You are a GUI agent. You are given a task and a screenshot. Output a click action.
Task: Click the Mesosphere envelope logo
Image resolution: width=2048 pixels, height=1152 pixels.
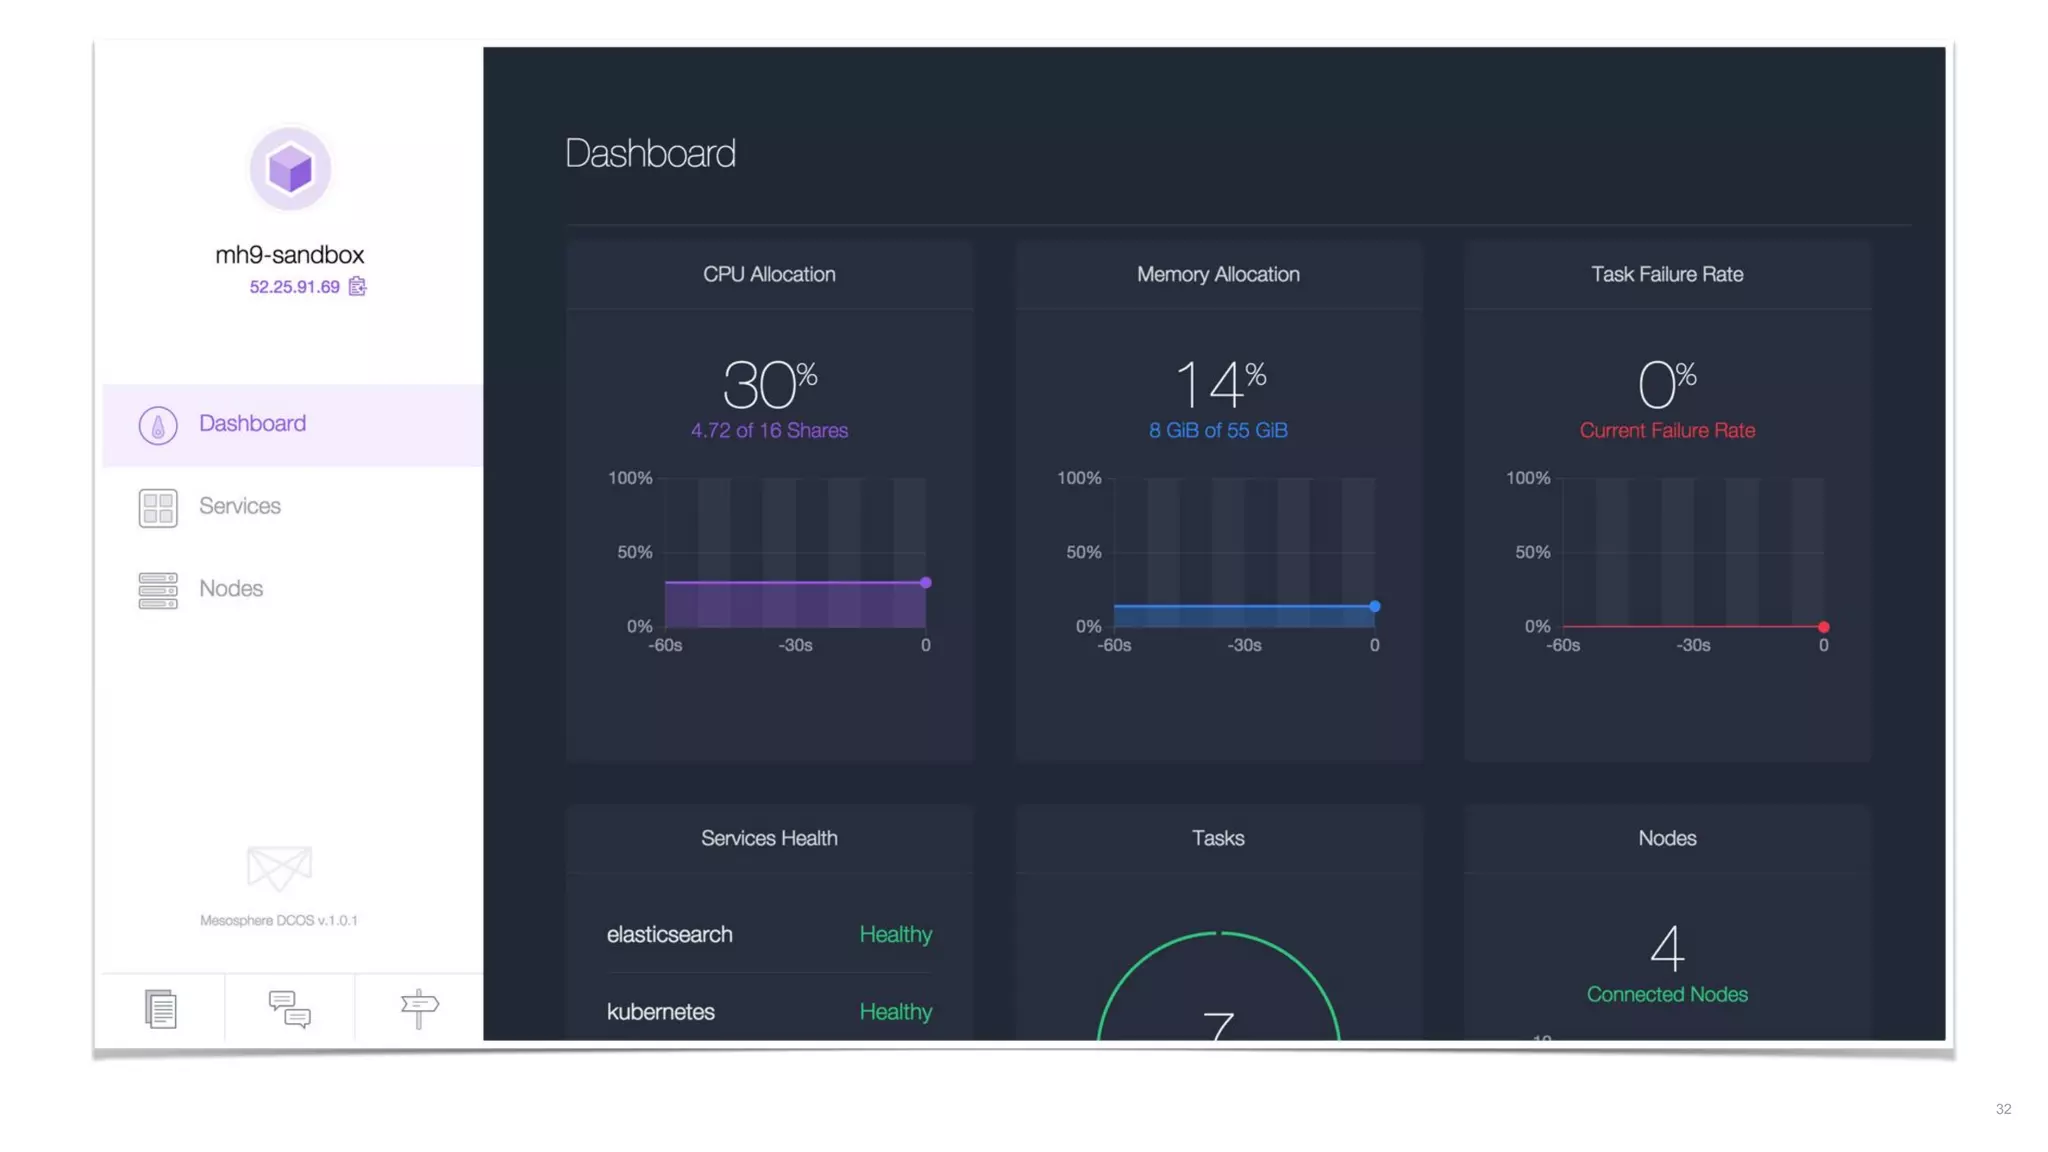(279, 867)
